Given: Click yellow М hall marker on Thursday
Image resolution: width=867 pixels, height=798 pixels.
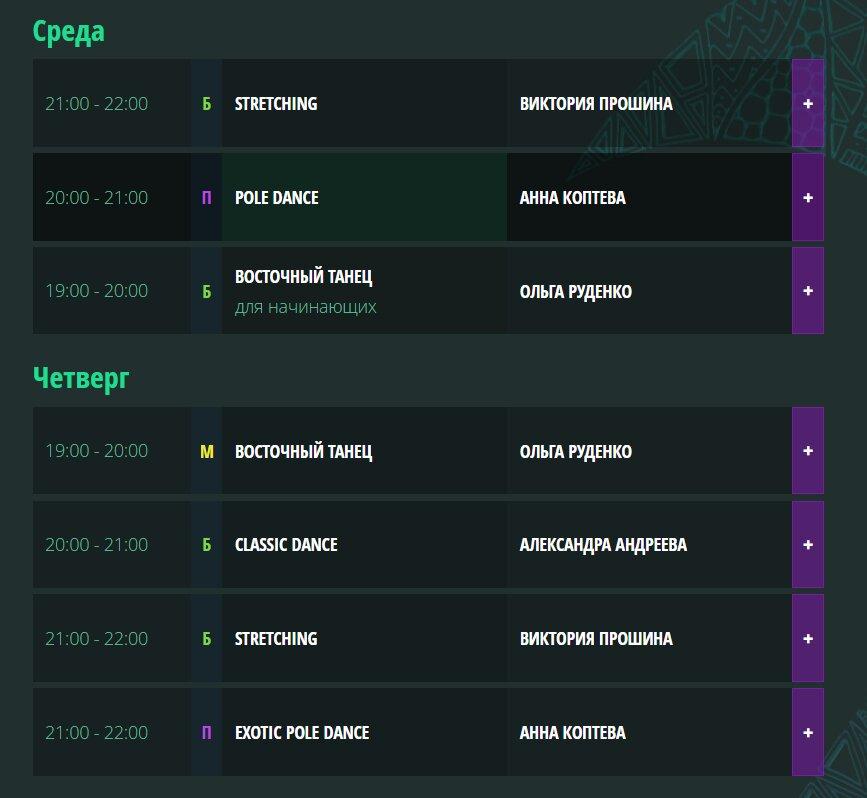Looking at the screenshot, I should (207, 451).
